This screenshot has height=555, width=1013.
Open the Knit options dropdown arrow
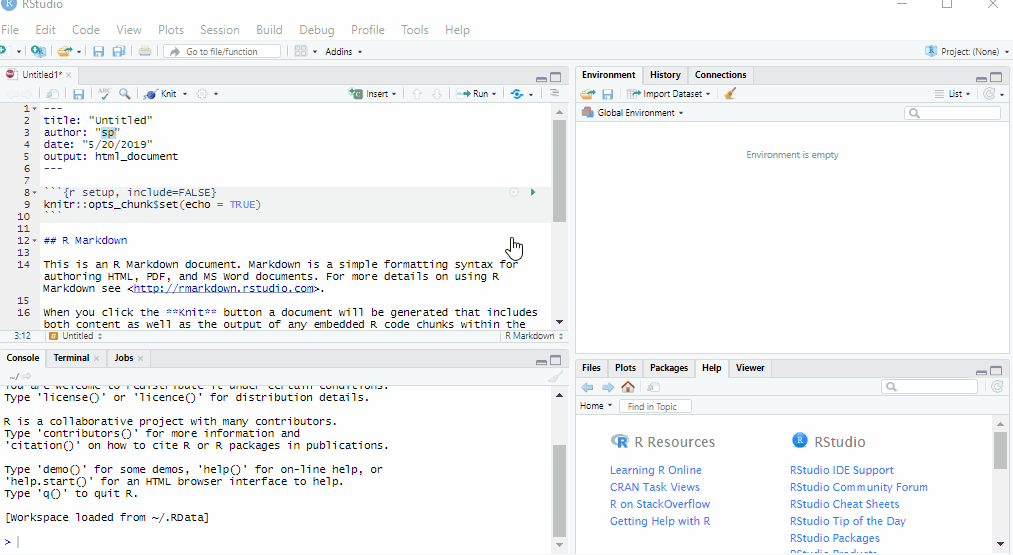185,94
